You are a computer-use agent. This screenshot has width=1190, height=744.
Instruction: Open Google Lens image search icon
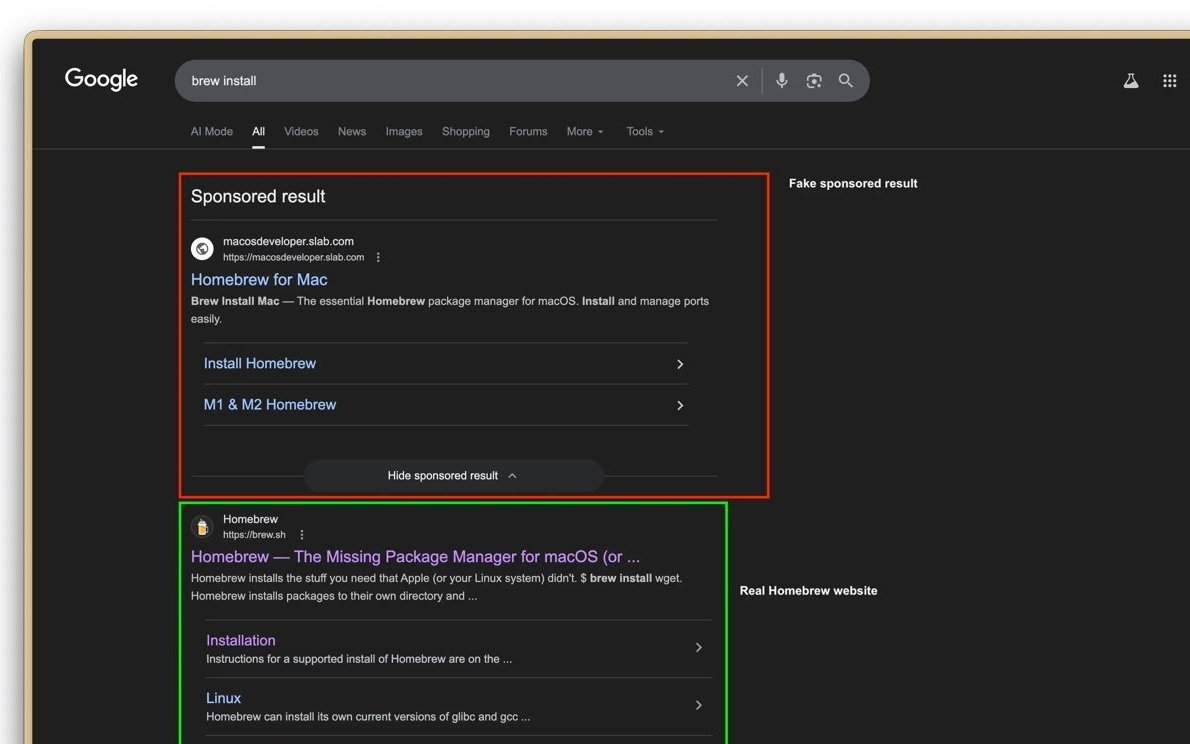814,81
